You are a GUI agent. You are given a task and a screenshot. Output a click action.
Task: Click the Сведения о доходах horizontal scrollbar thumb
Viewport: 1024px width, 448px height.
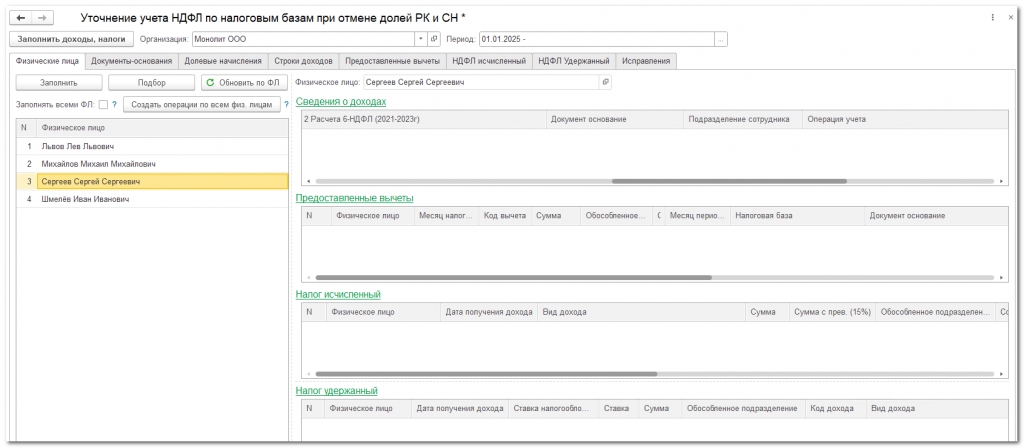coord(729,181)
